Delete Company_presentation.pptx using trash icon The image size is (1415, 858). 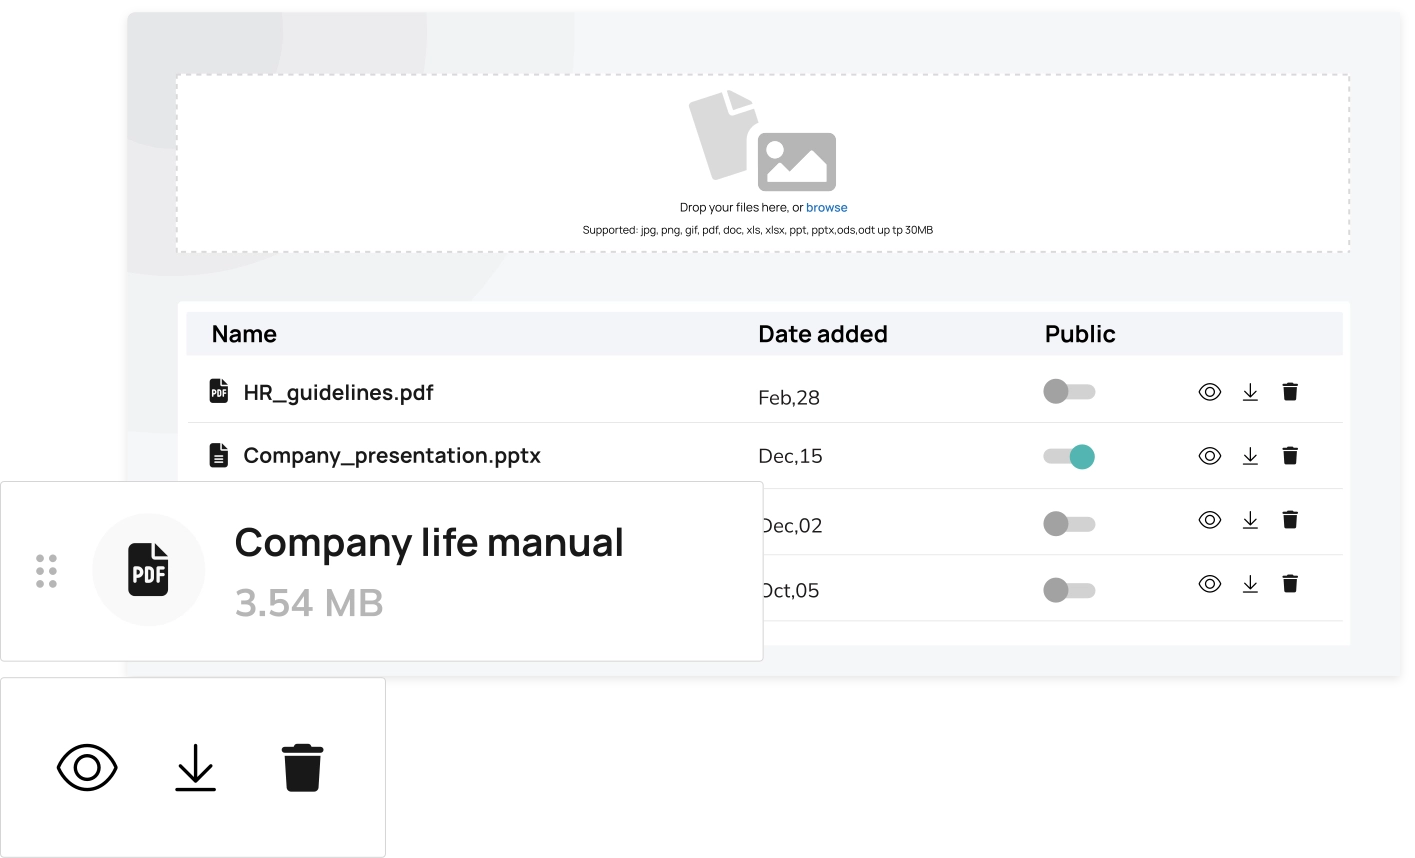click(1290, 456)
